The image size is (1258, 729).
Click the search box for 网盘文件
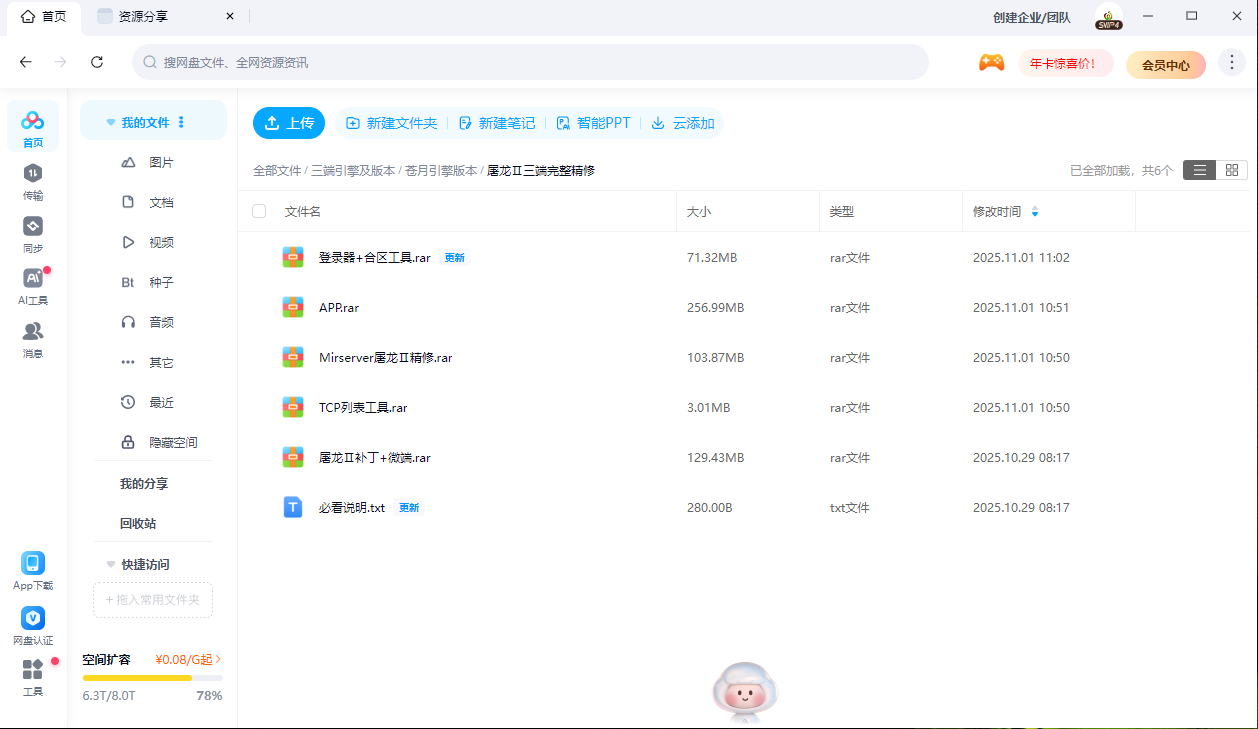coord(530,62)
